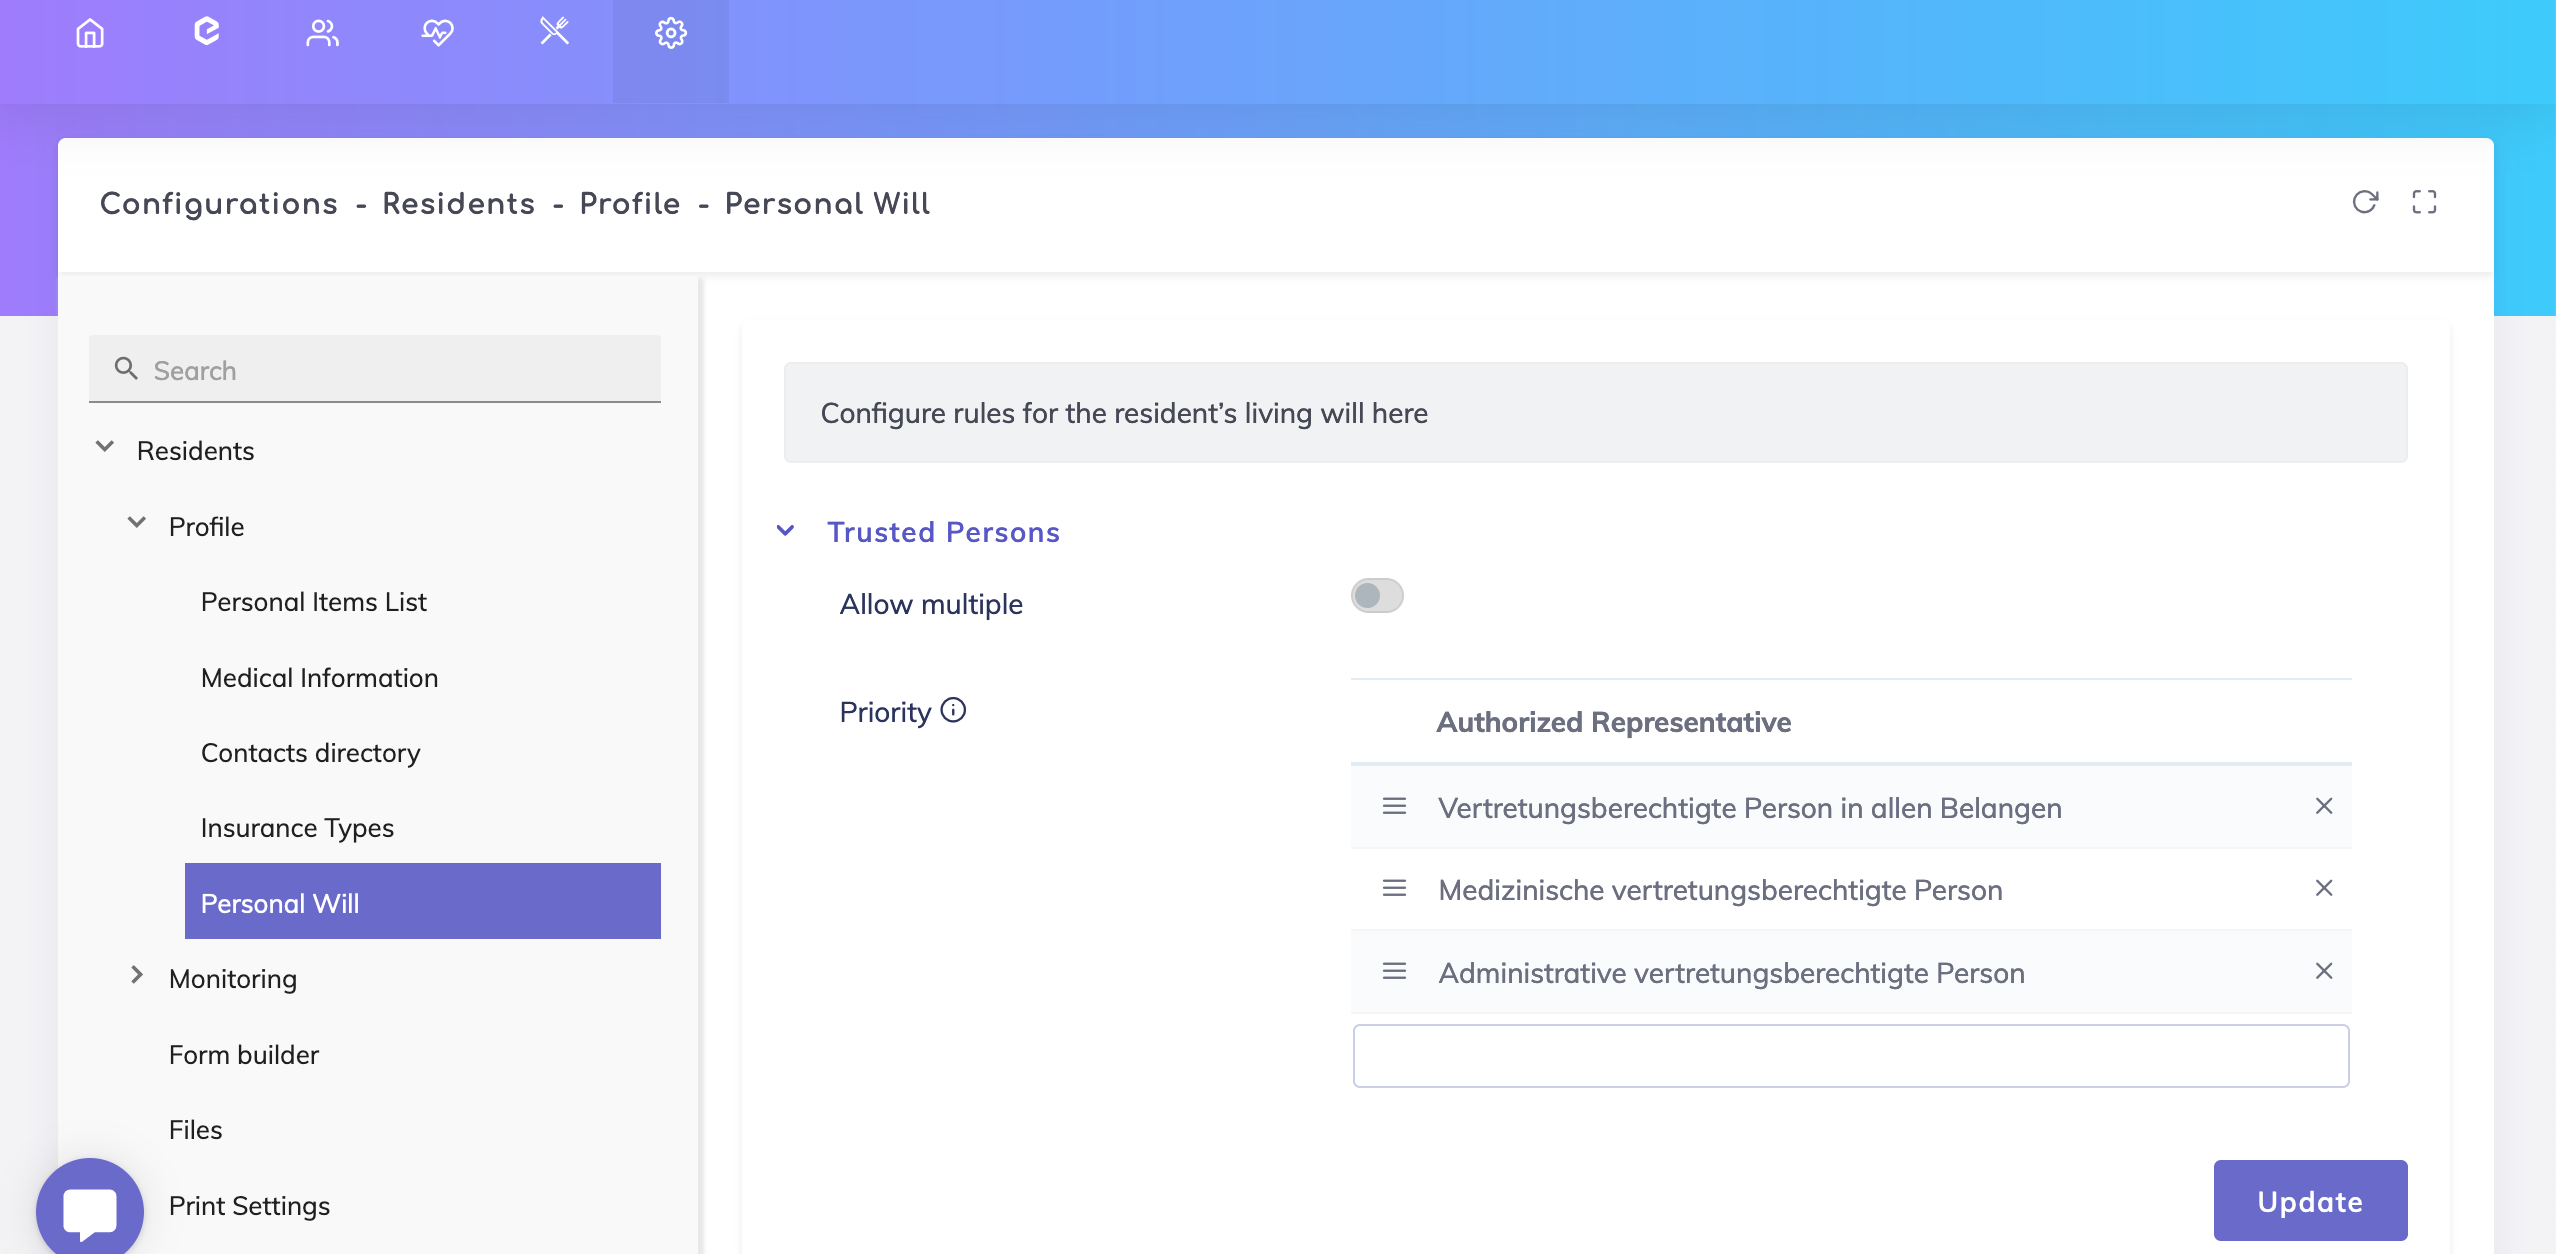Click the residents people icon in top bar
The height and width of the screenshot is (1254, 2556).
[322, 34]
